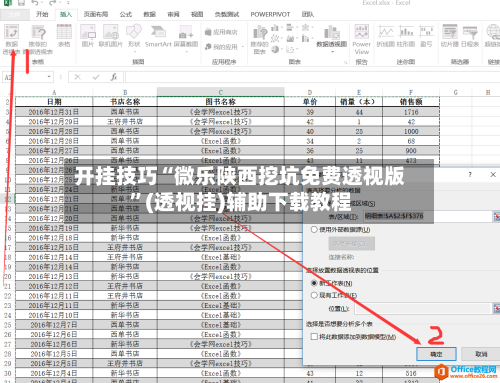The image size is (500, 383).
Task: Insert a Table using the table icon
Action: [64, 36]
